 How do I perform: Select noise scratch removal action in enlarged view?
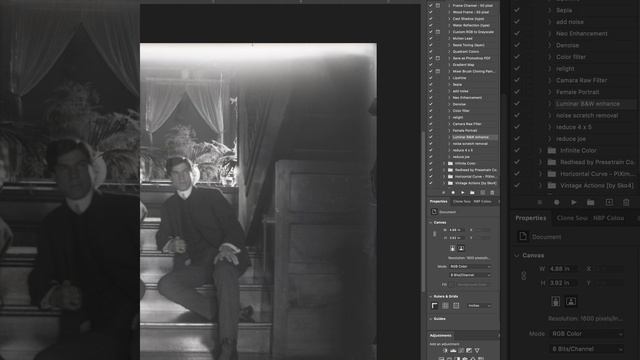[587, 116]
